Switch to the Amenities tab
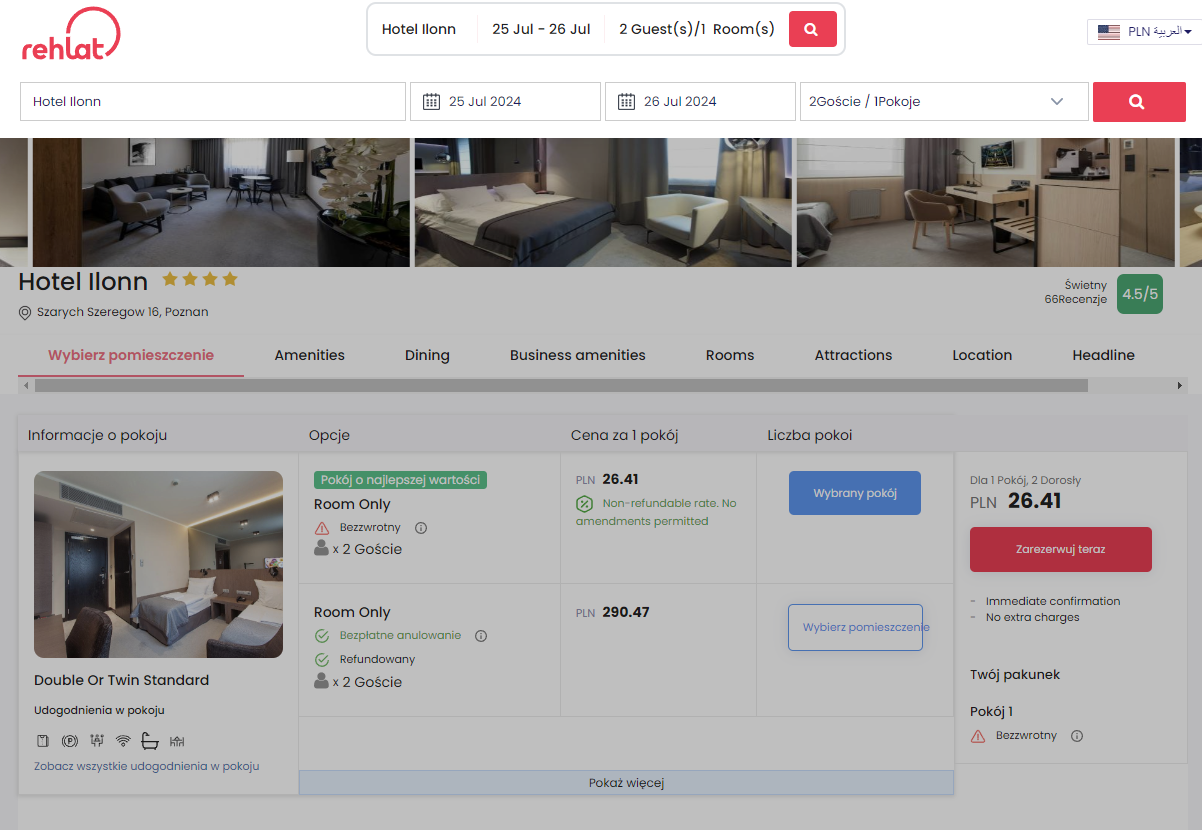 (x=310, y=355)
